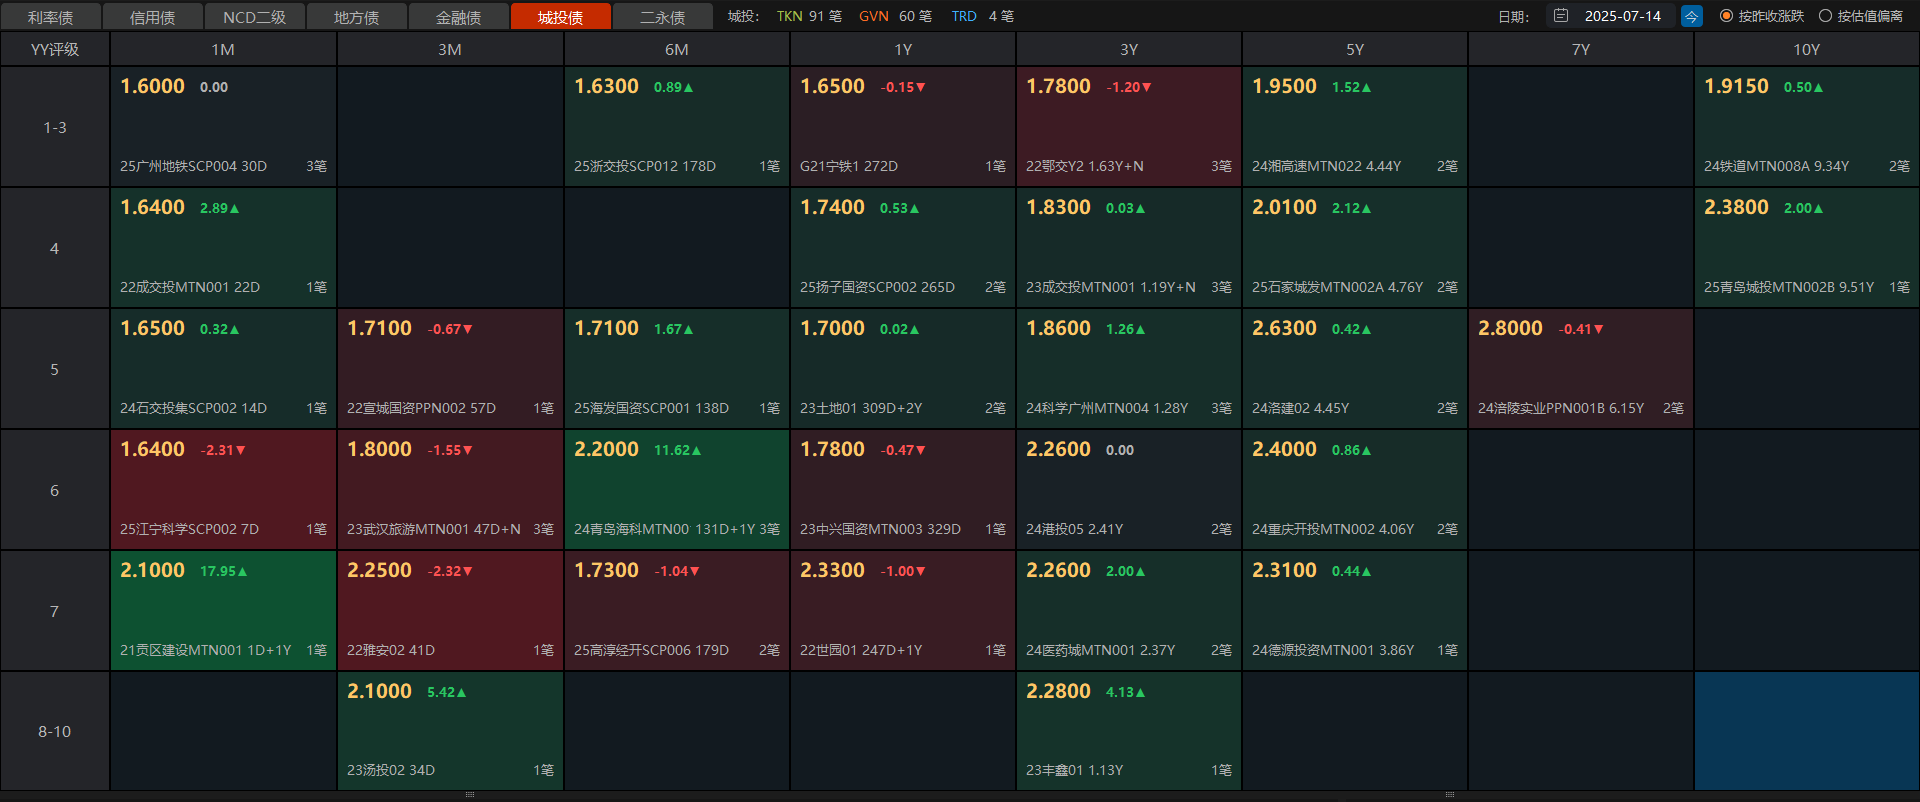Open 24德源投资MTN001 3.86Y cell
1920x802 pixels.
coord(1355,611)
